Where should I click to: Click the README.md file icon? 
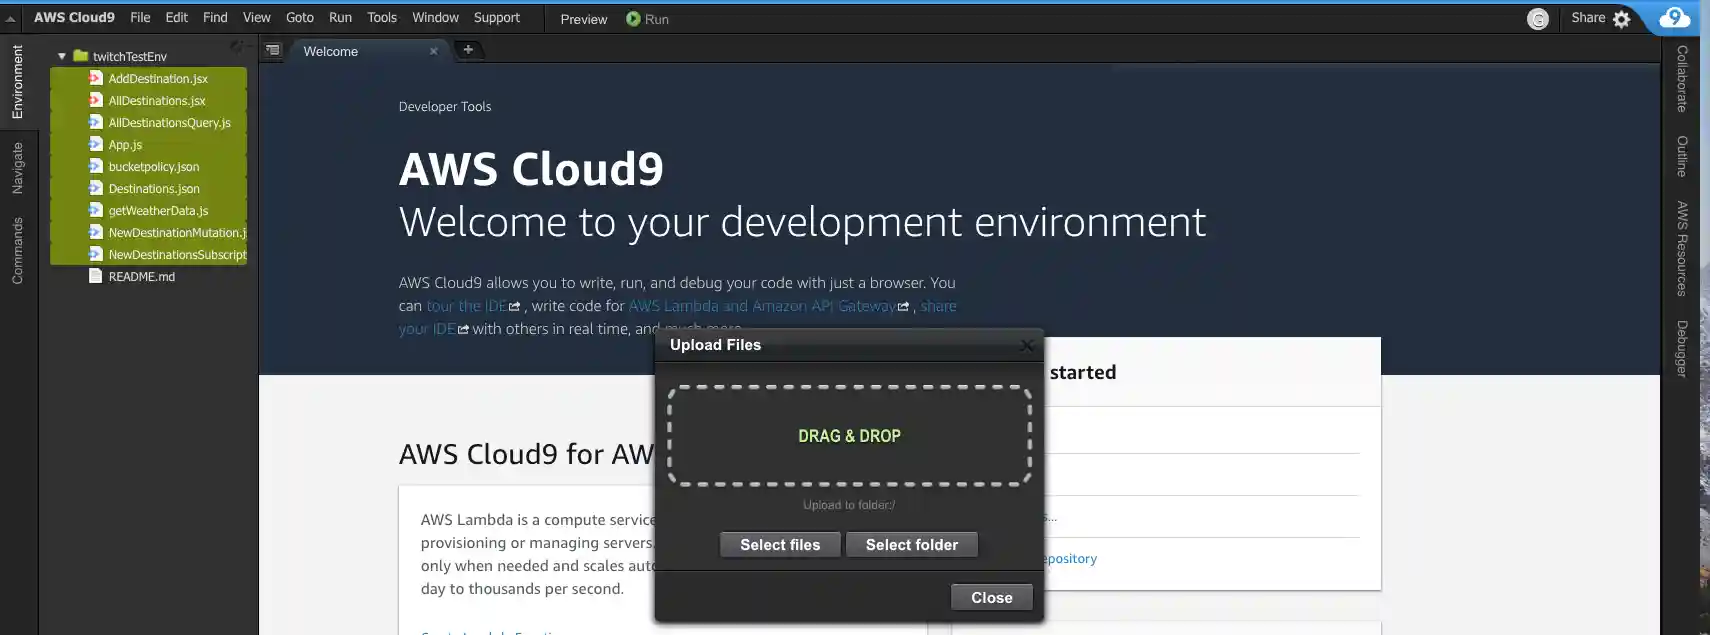pos(96,276)
